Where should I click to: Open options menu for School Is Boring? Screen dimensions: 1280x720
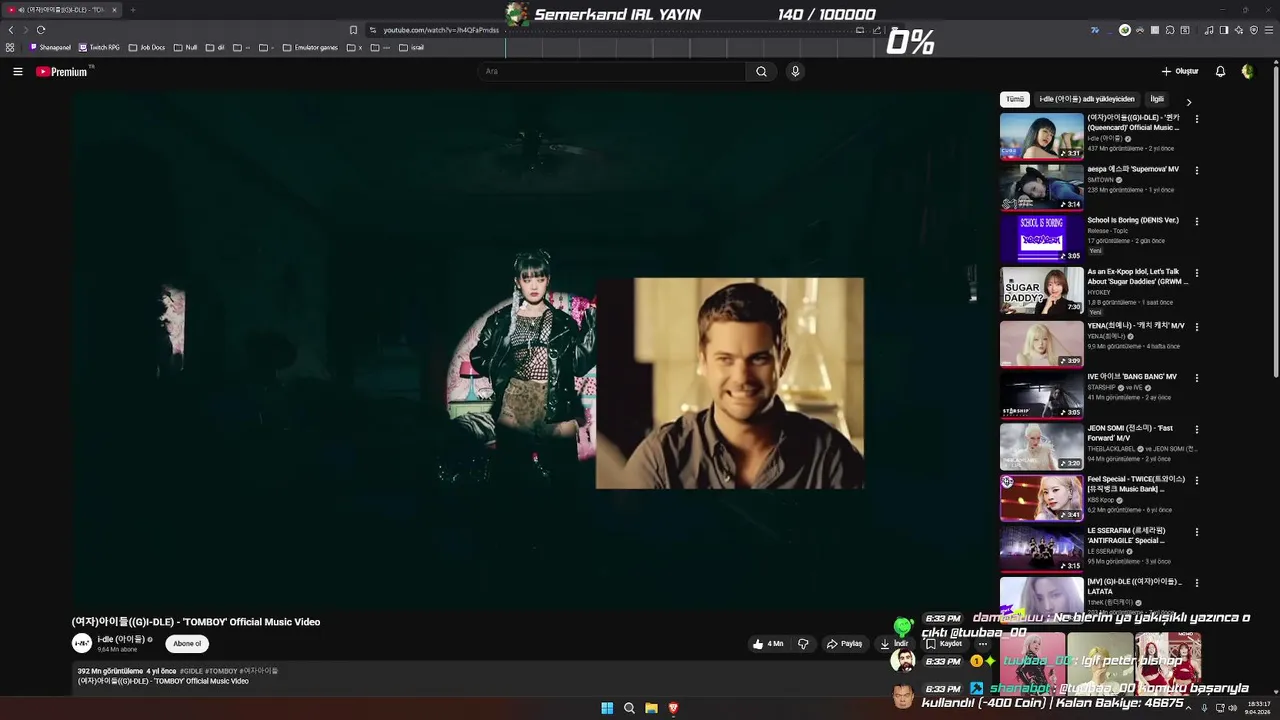pos(1196,222)
